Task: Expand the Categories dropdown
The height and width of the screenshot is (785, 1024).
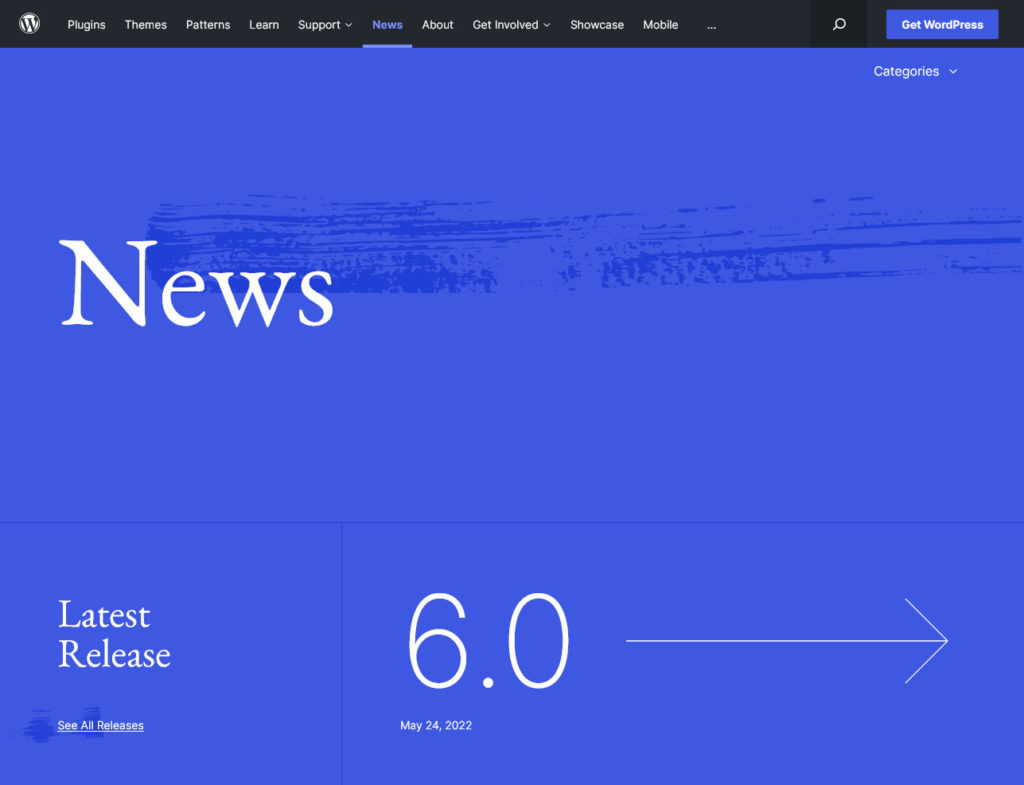Action: point(915,71)
